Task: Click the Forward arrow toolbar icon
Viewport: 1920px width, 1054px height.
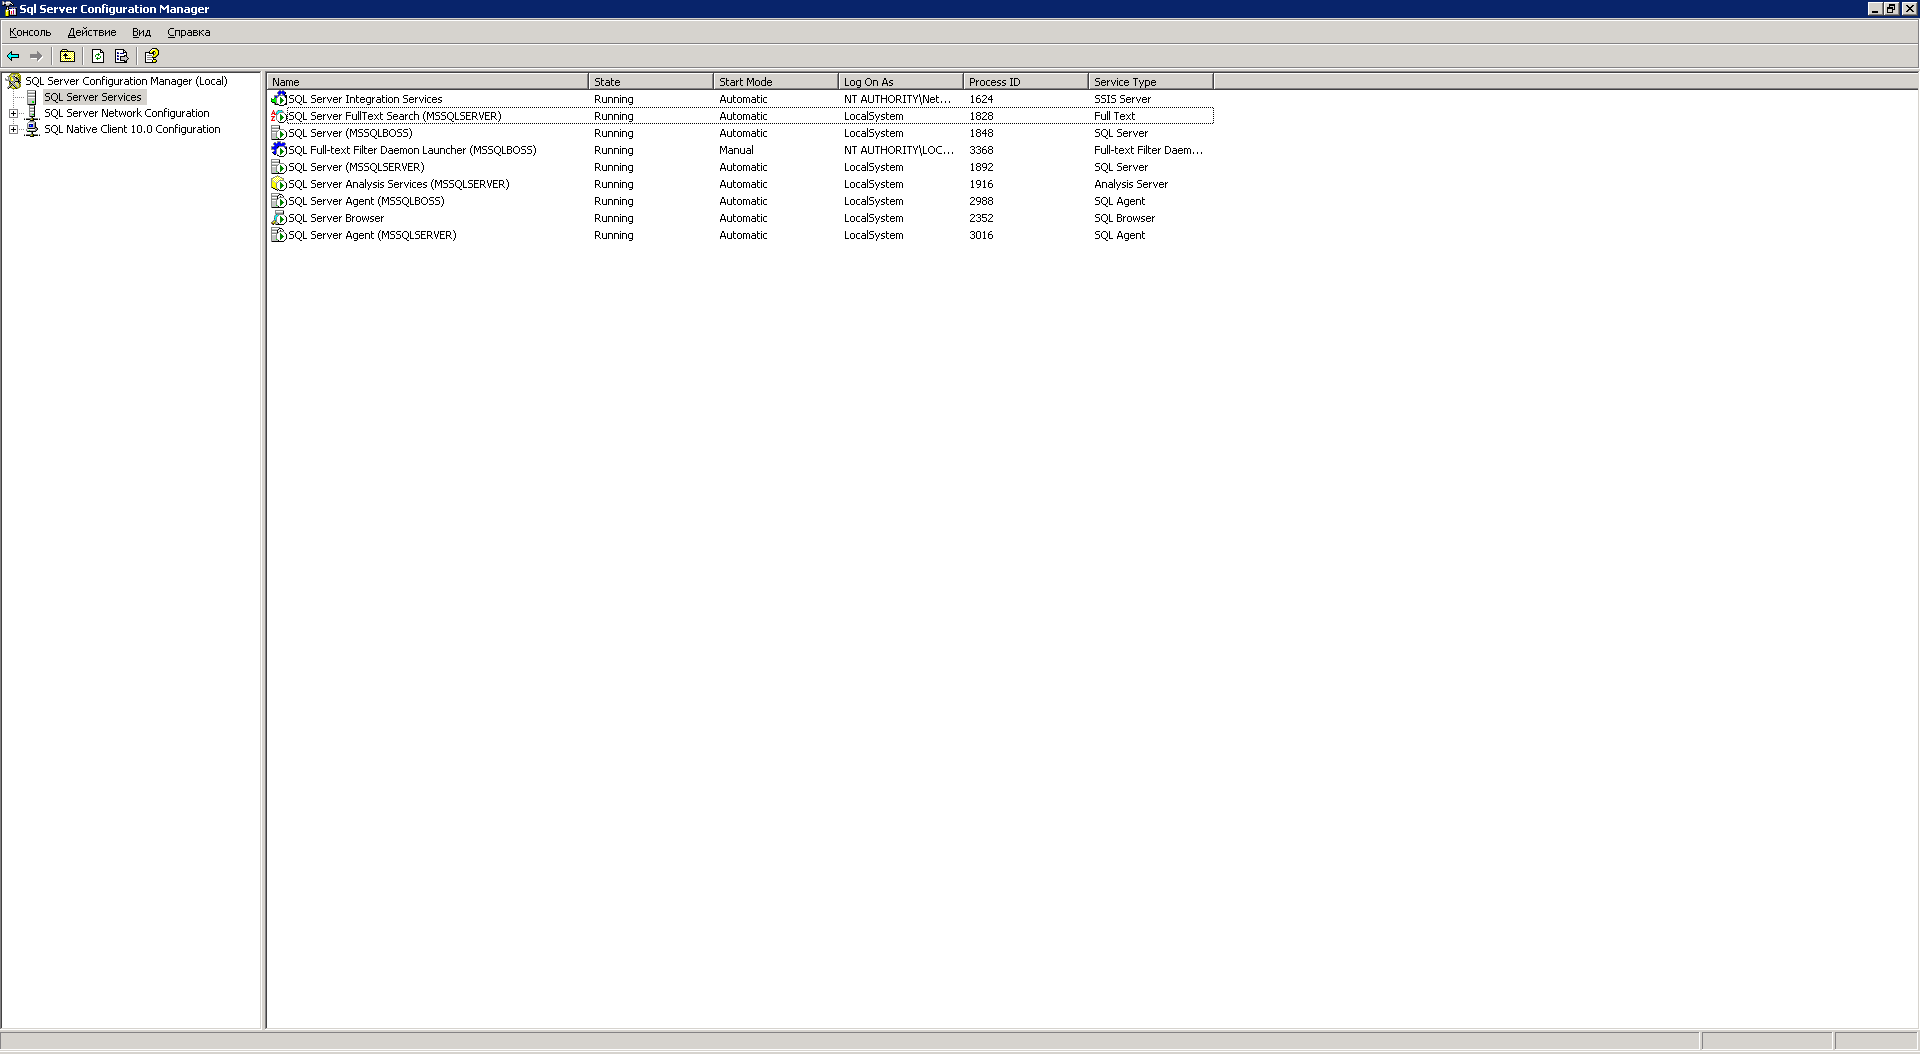Action: click(36, 56)
